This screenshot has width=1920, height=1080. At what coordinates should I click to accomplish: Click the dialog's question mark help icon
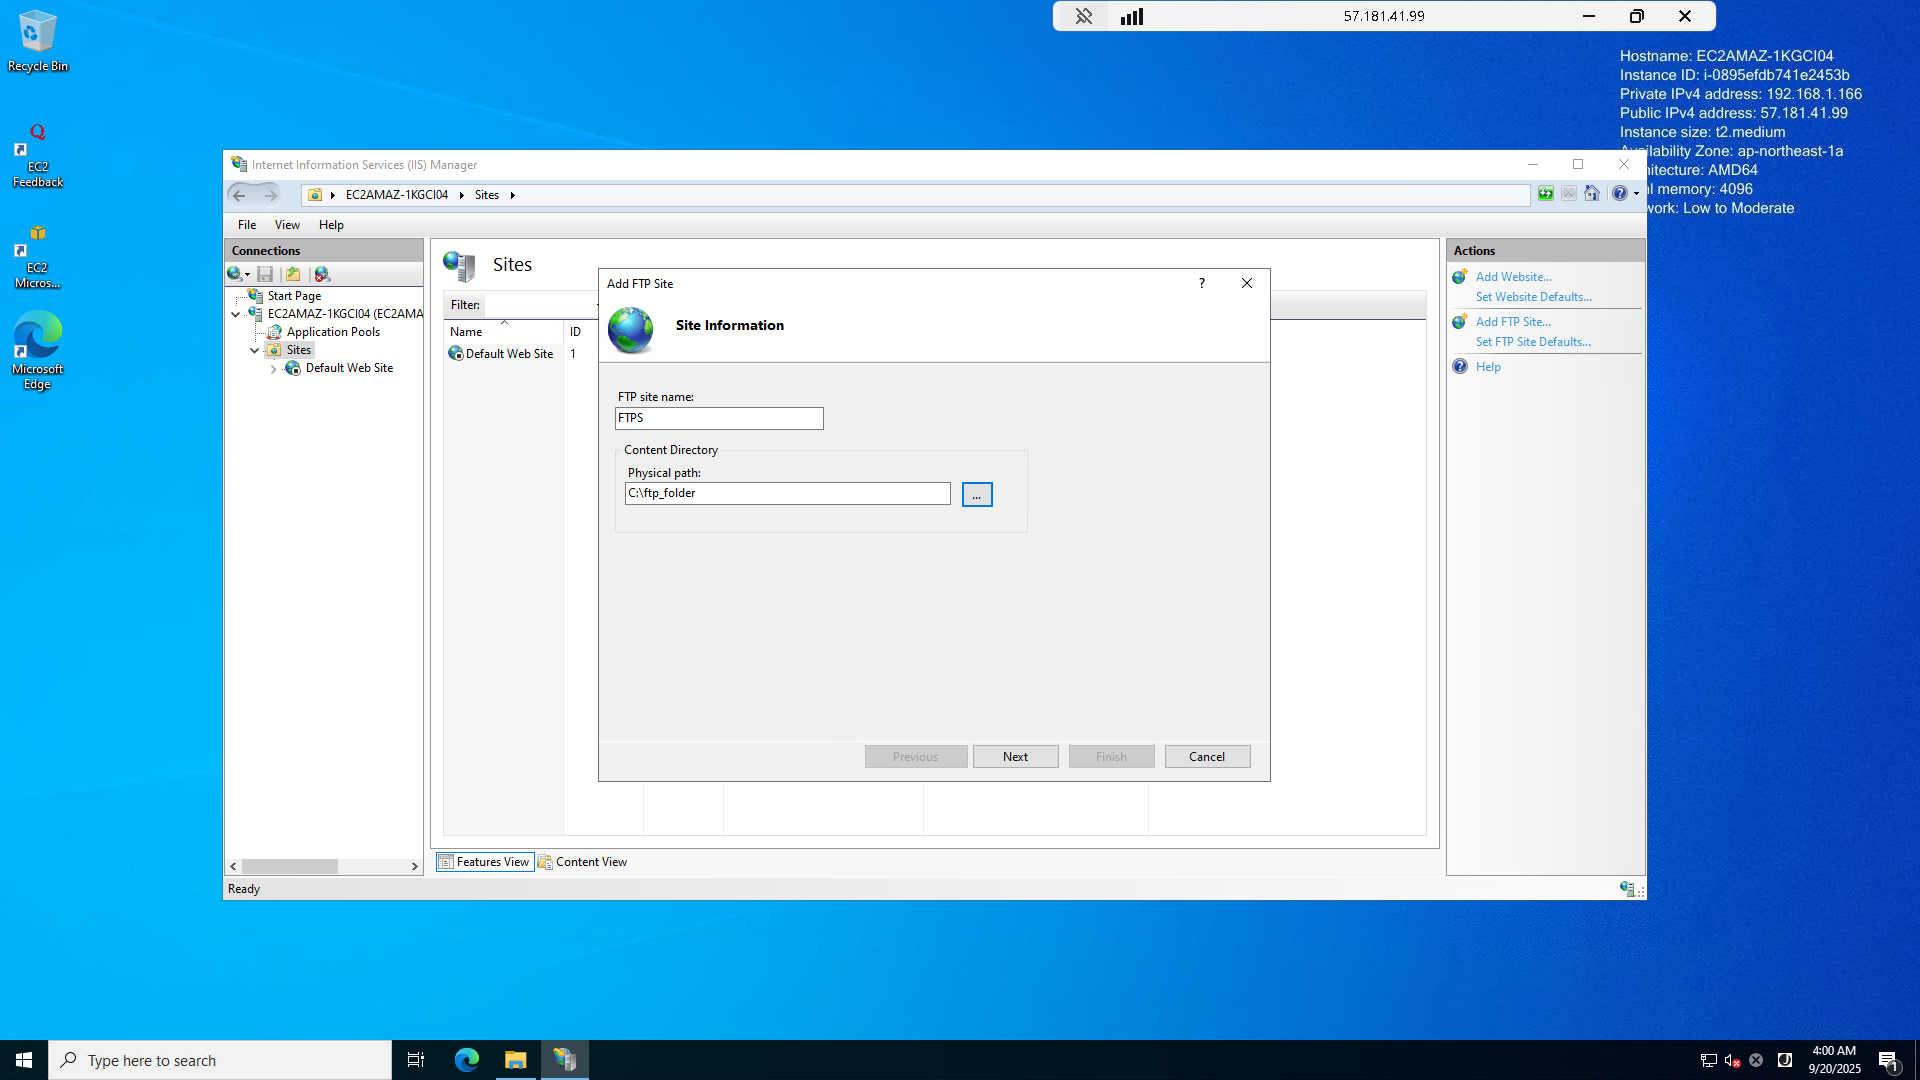tap(1201, 283)
